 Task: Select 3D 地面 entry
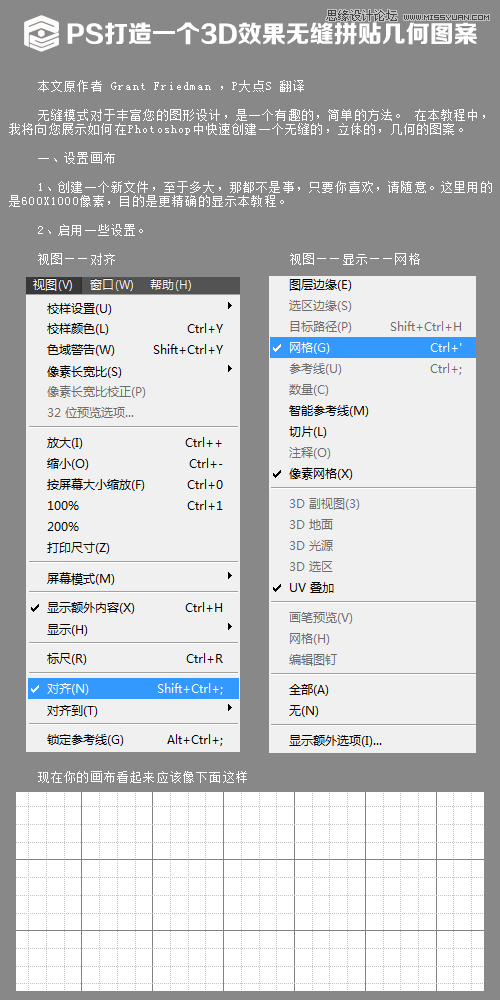372,525
